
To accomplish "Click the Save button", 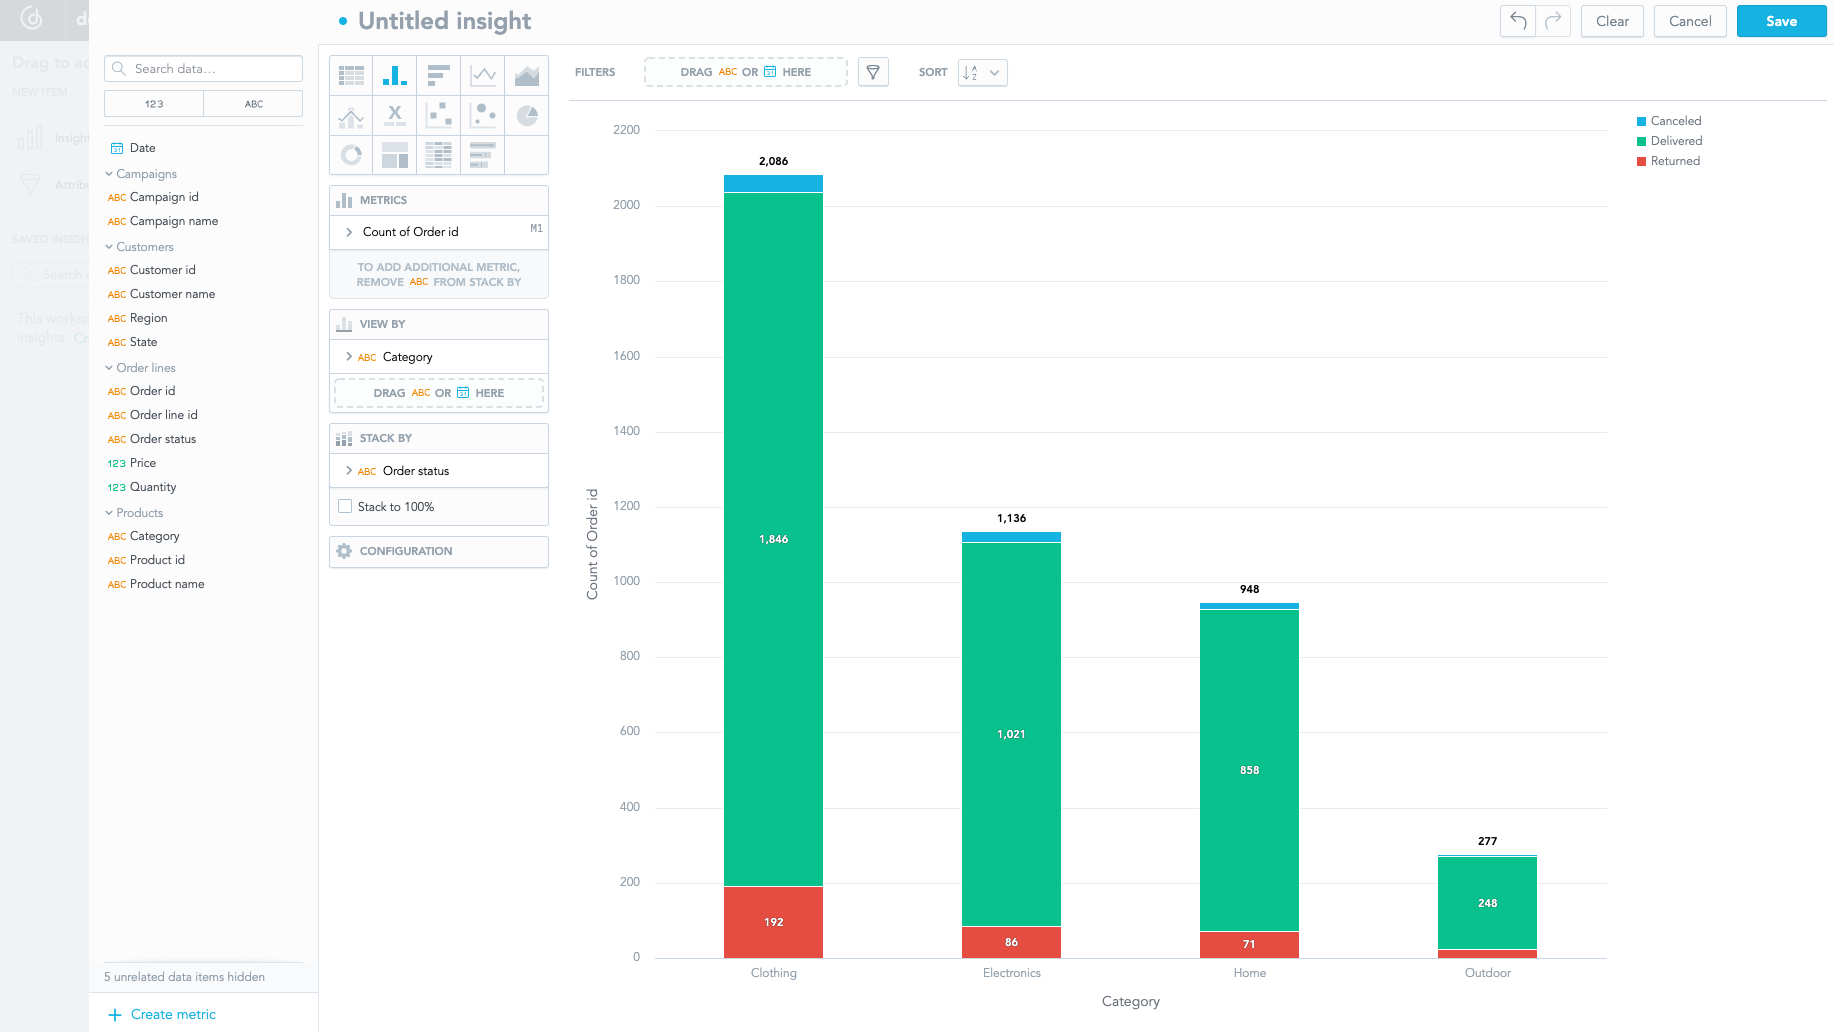I will (x=1781, y=21).
